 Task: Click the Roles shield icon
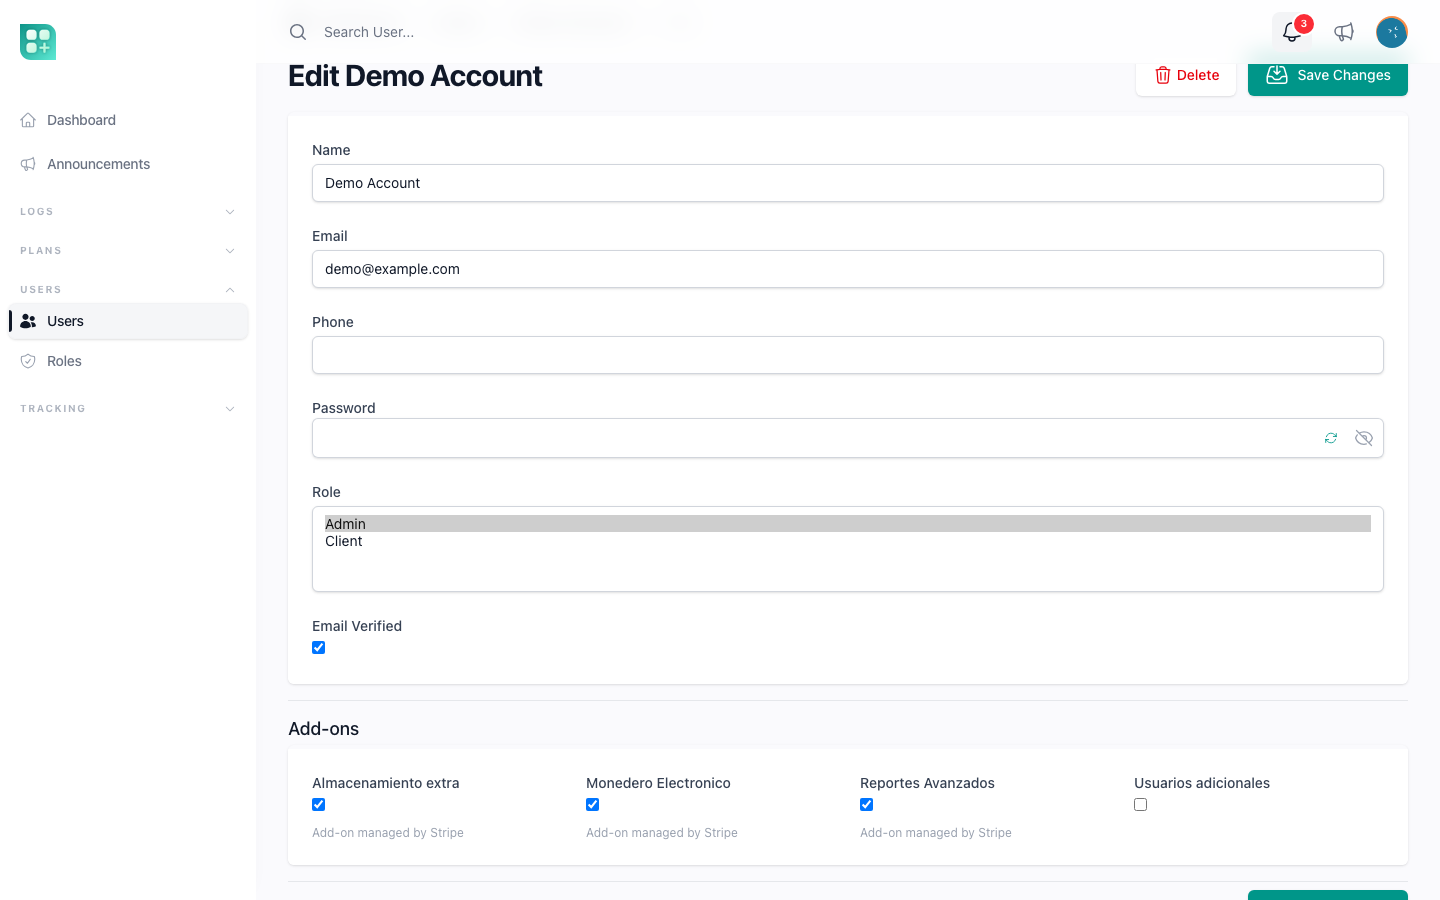coord(28,361)
